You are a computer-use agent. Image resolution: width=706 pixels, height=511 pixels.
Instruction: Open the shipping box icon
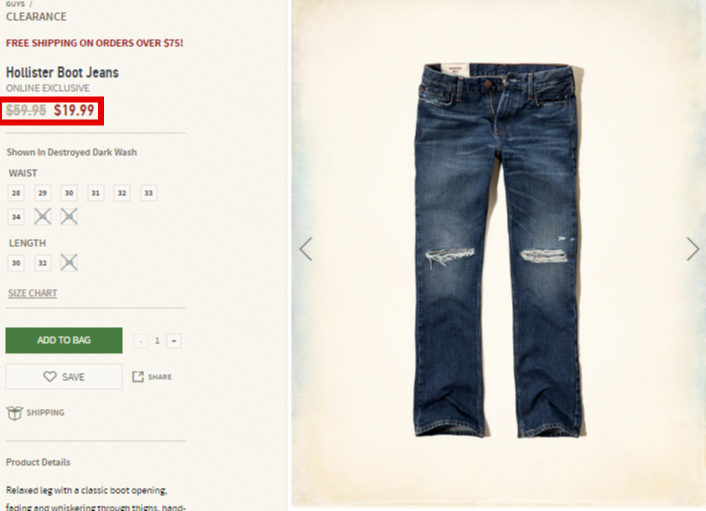click(14, 412)
